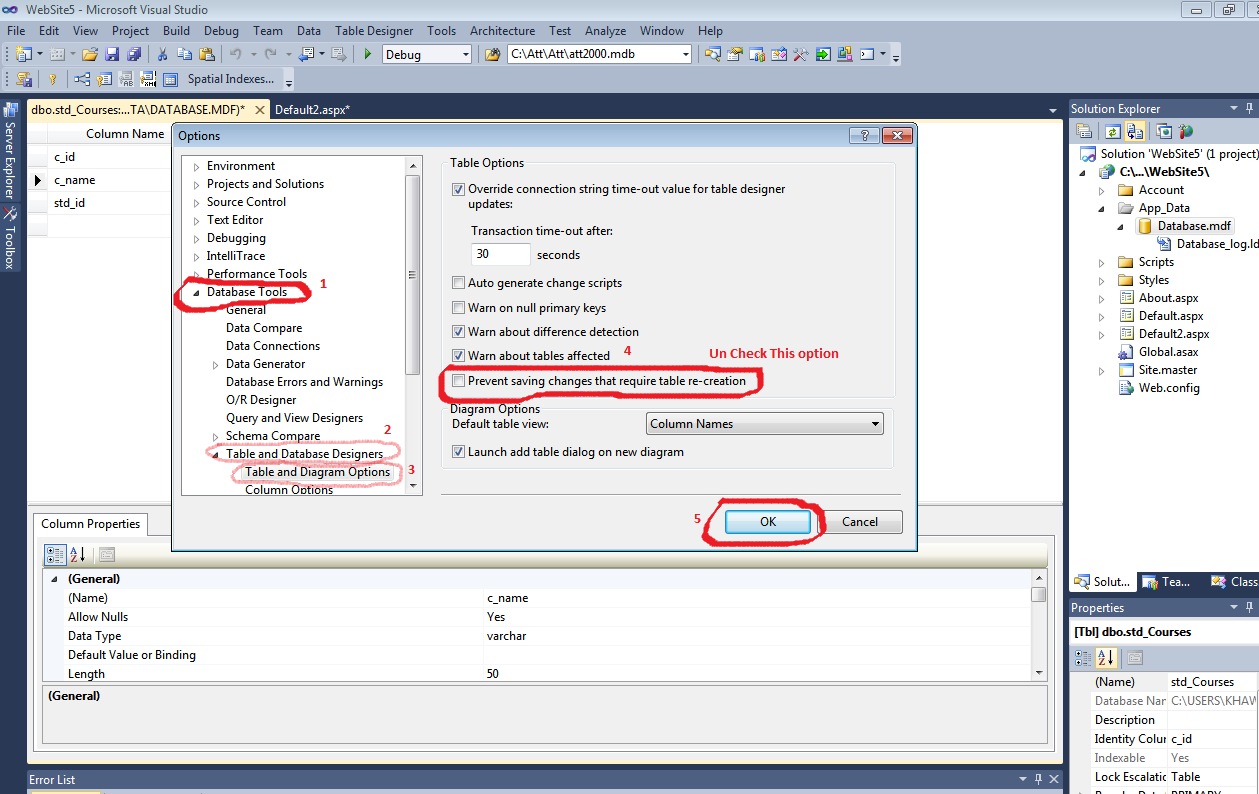Click the Refresh icon in Solution Explorer
Screen dimensions: 1259x794
click(x=1112, y=131)
